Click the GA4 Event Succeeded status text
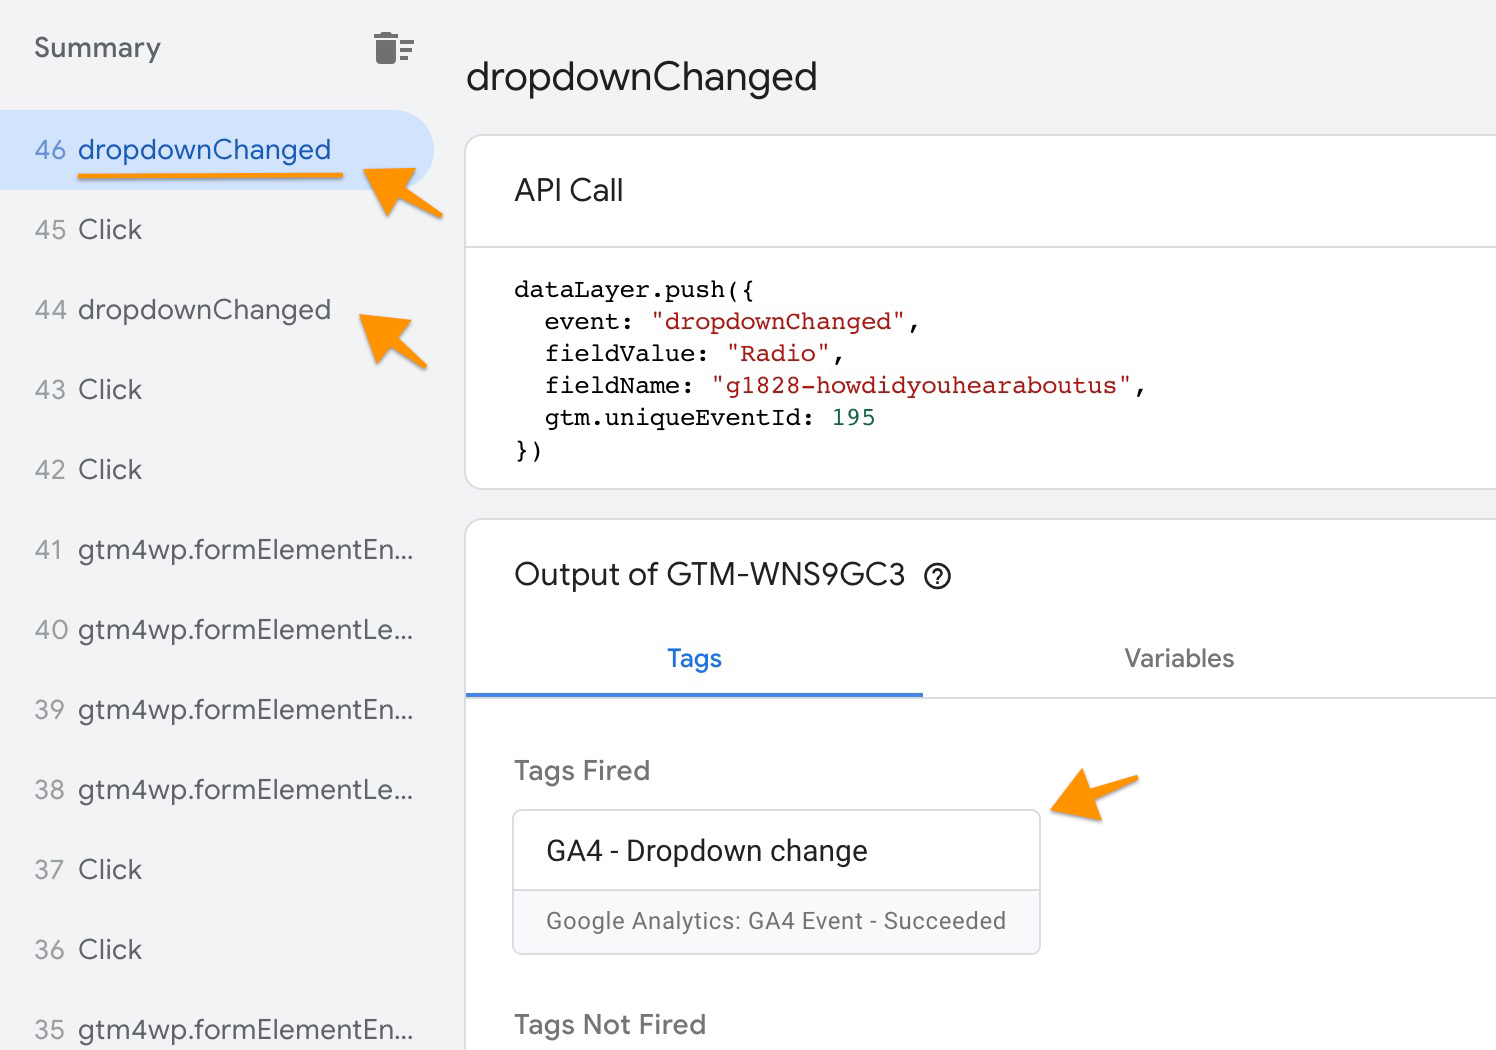 (x=776, y=920)
